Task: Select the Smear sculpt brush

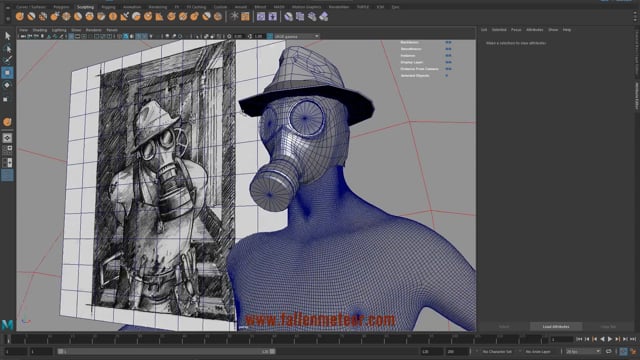Action: point(183,17)
